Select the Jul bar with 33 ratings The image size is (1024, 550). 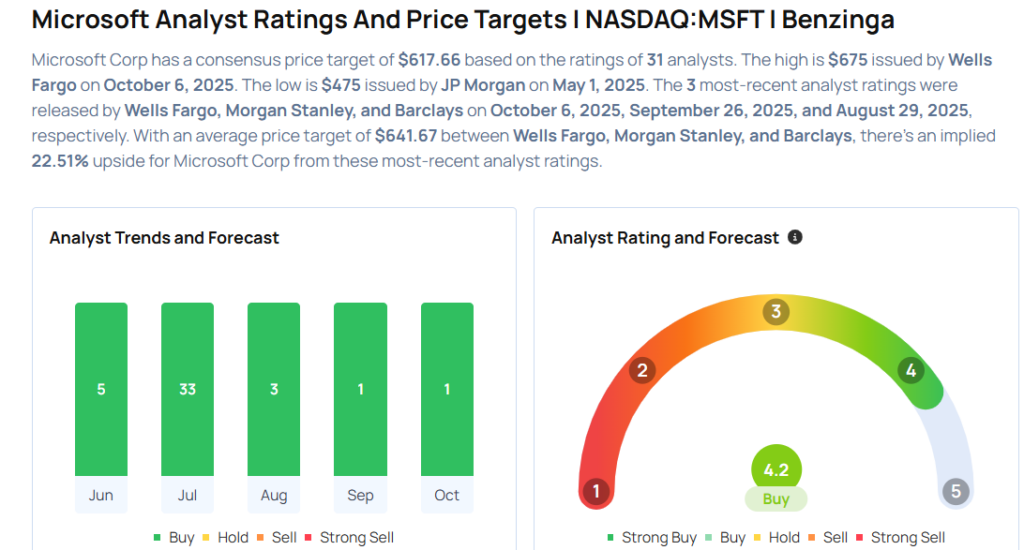point(187,389)
